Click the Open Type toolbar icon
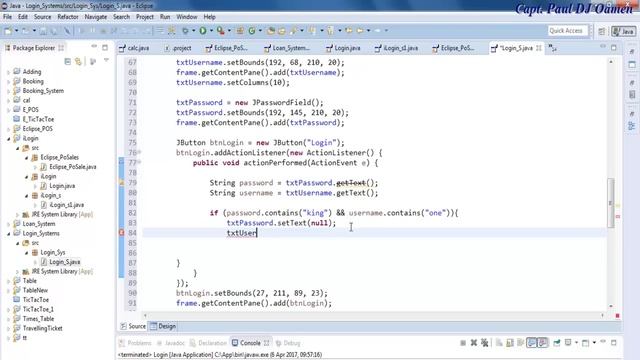 270,31
